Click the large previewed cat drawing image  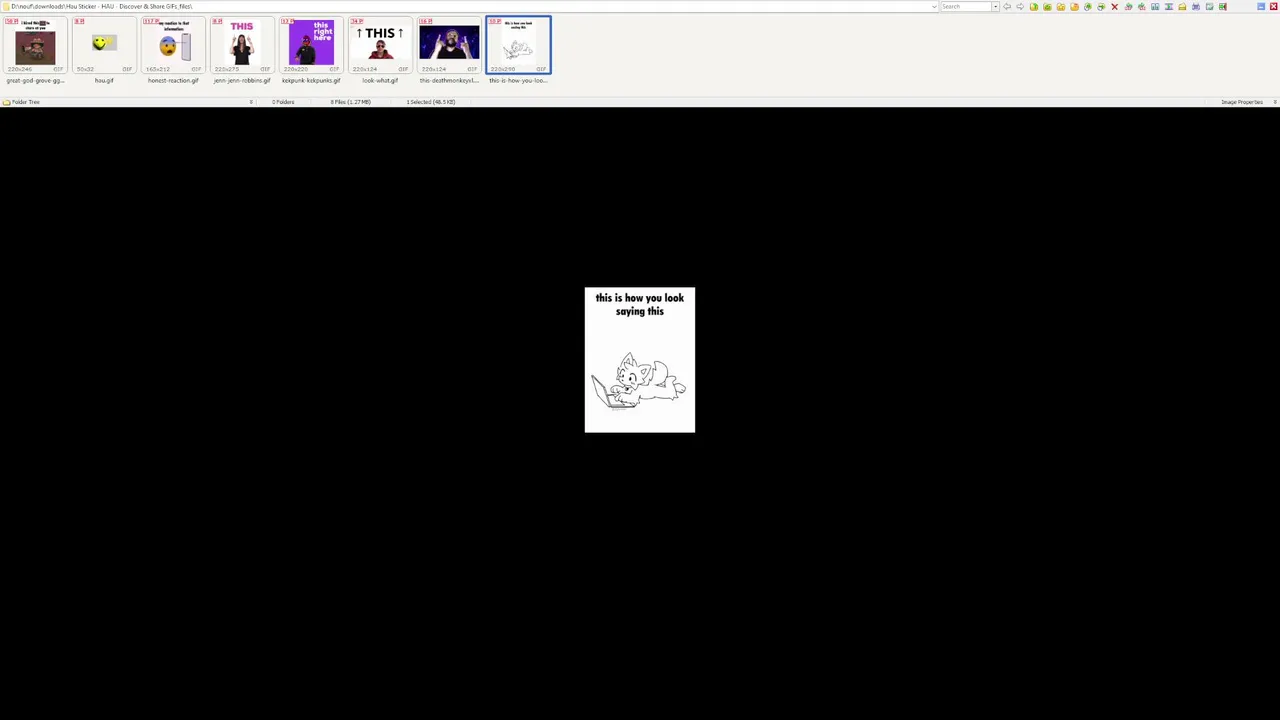click(x=640, y=360)
